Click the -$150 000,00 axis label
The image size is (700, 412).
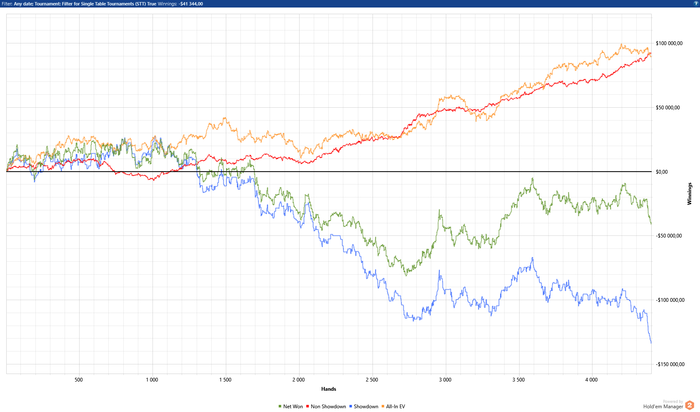pyautogui.click(x=670, y=365)
